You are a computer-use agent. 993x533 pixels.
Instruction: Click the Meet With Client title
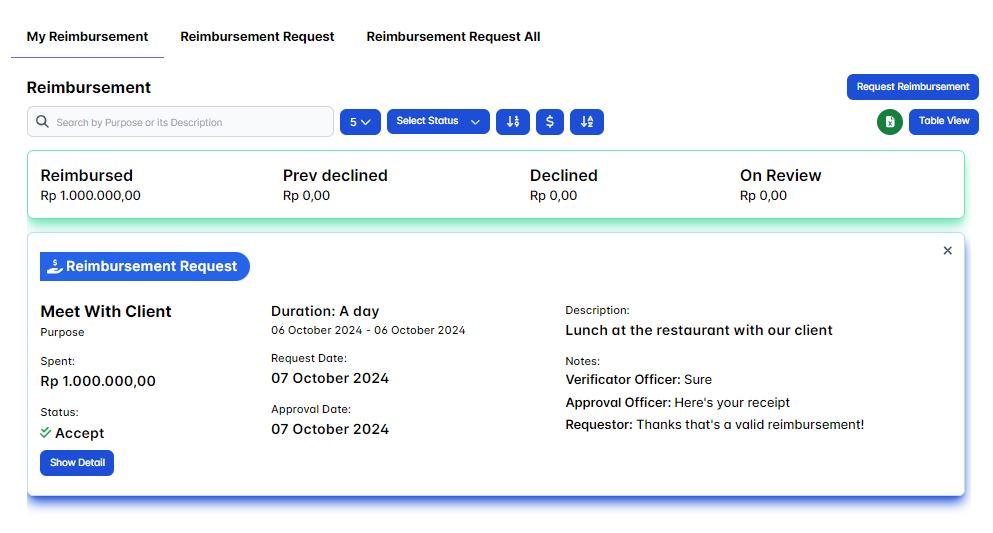(106, 311)
